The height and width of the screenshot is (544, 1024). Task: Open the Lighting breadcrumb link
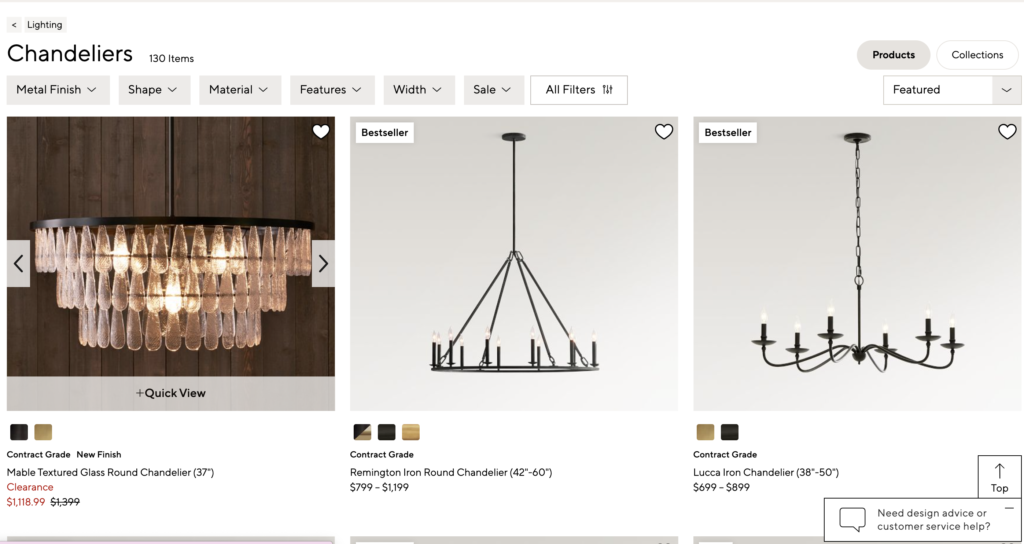[x=44, y=25]
